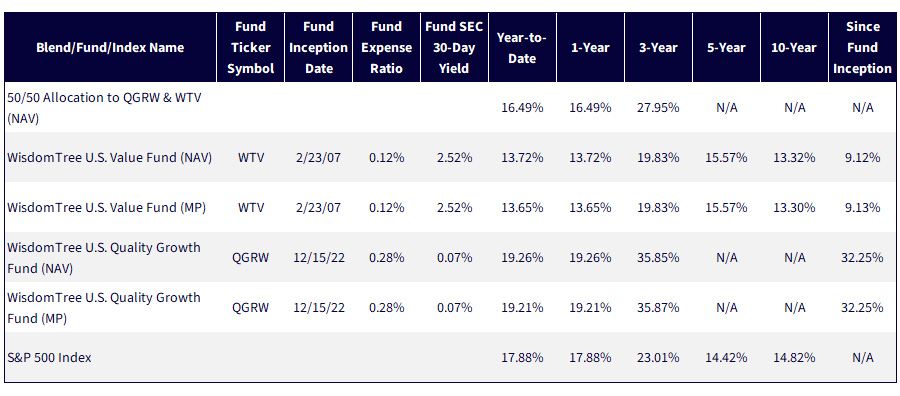Click WisdomTree U.S. Value Fund (MP) name
Screen dimensions: 900x396
107,207
